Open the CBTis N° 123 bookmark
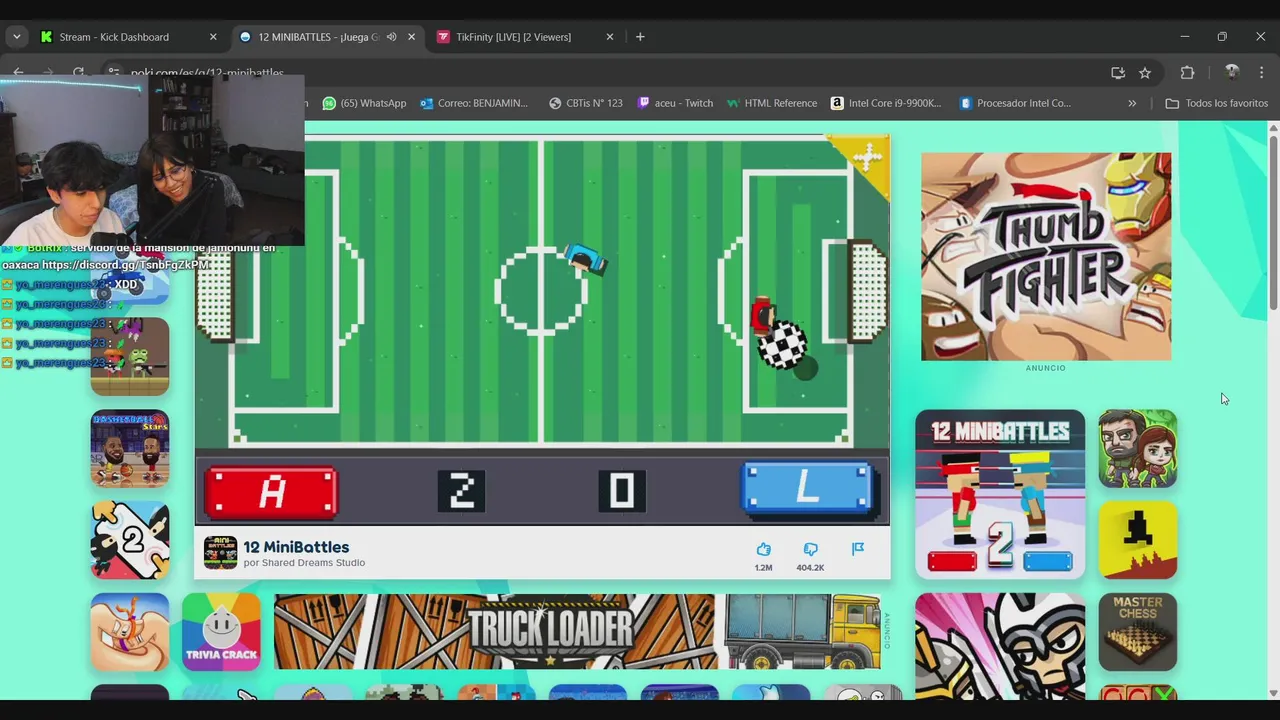The image size is (1280, 720). click(x=585, y=103)
